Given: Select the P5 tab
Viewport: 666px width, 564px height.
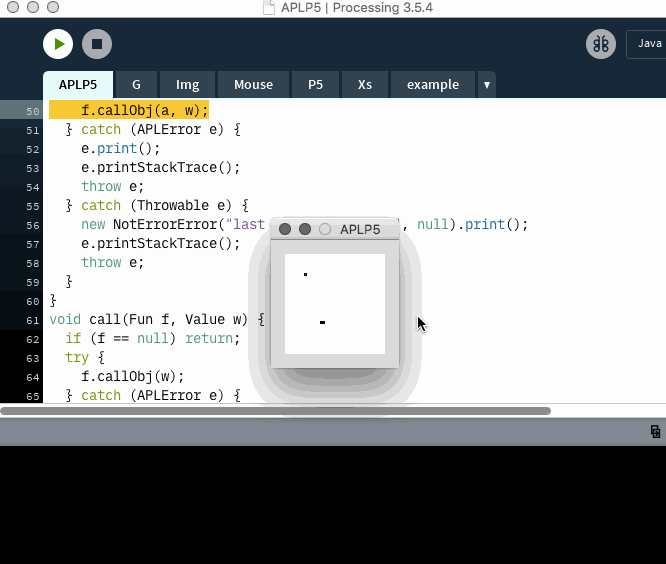Looking at the screenshot, I should tap(315, 85).
